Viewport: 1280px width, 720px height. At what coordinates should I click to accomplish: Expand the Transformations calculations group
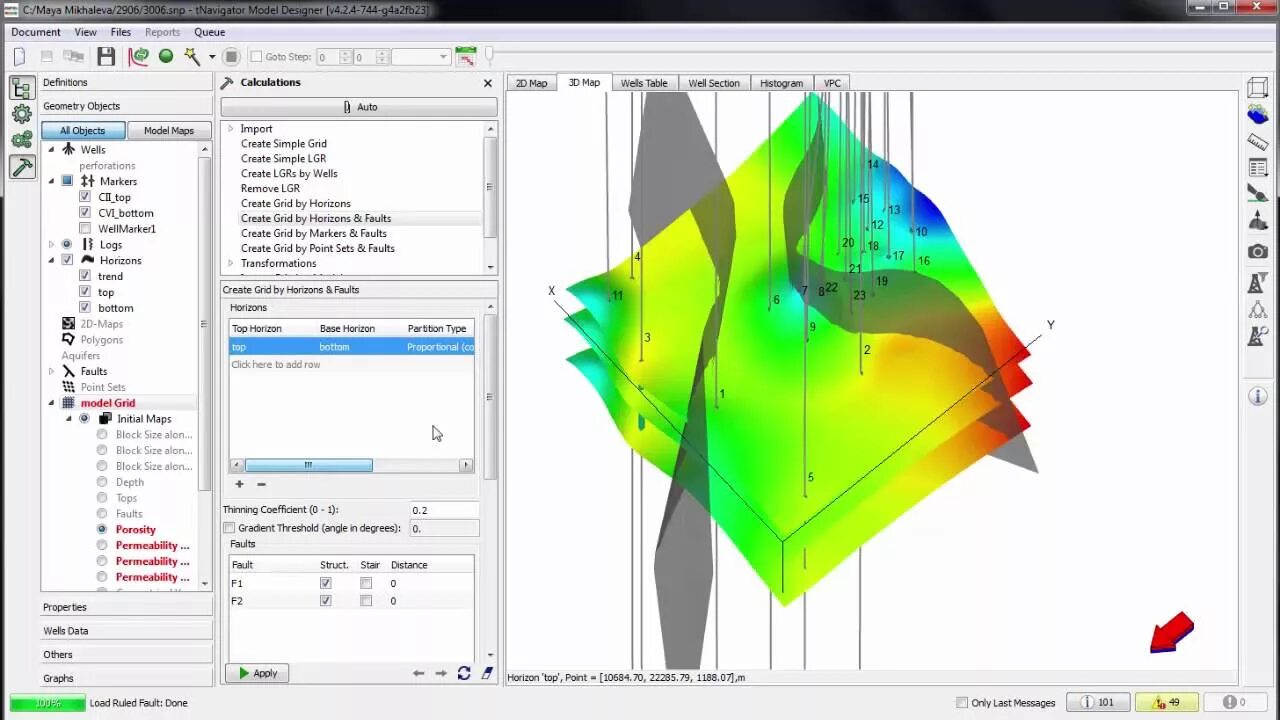point(230,264)
